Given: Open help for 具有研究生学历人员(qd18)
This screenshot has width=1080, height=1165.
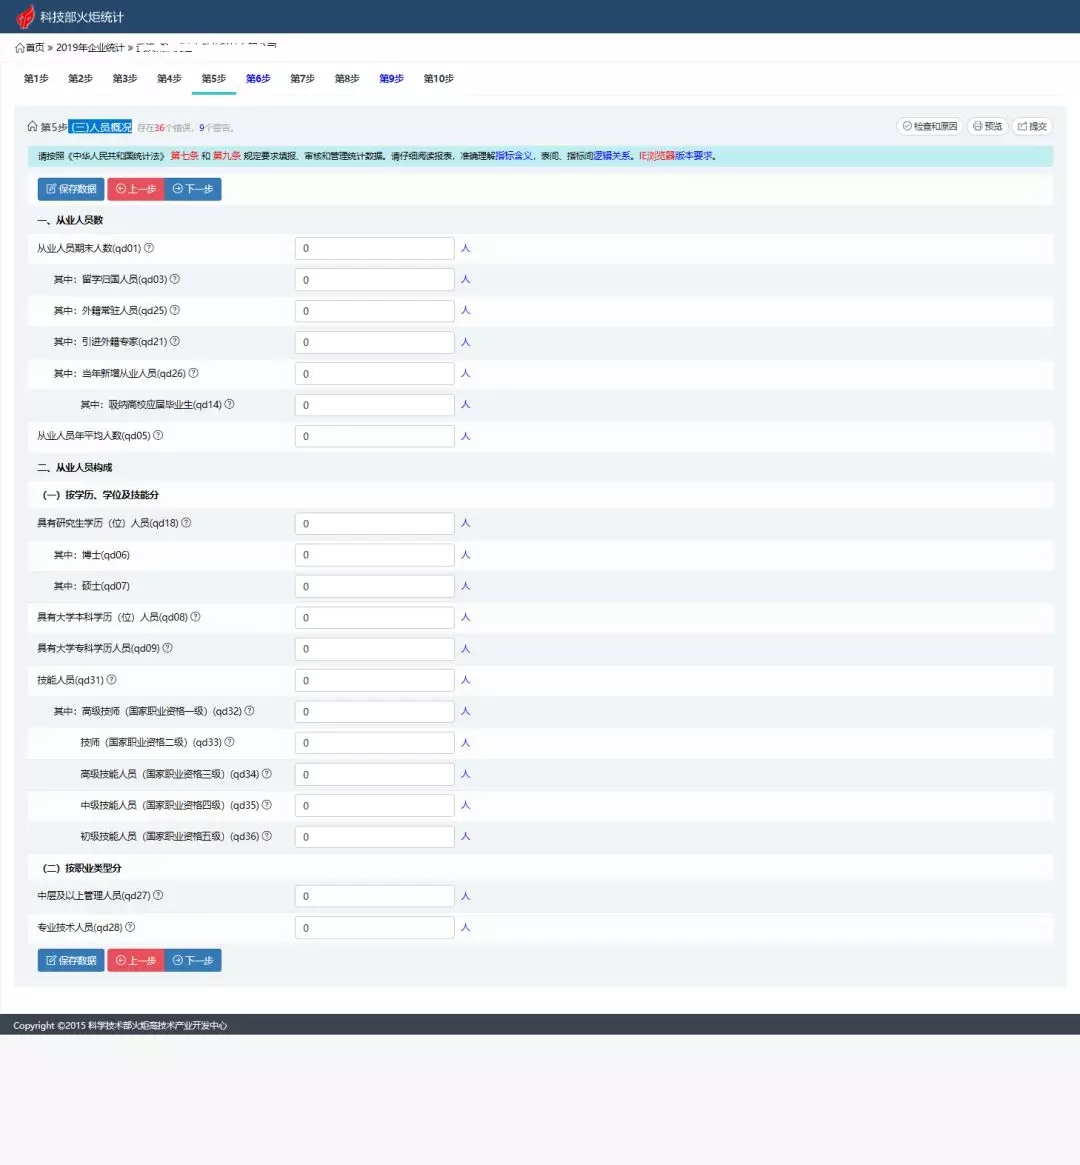Looking at the screenshot, I should (x=186, y=523).
